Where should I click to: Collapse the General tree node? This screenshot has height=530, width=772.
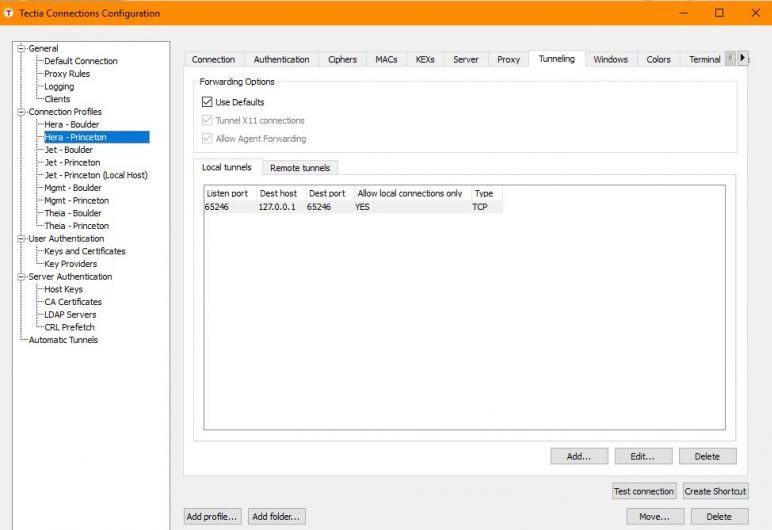coord(21,48)
